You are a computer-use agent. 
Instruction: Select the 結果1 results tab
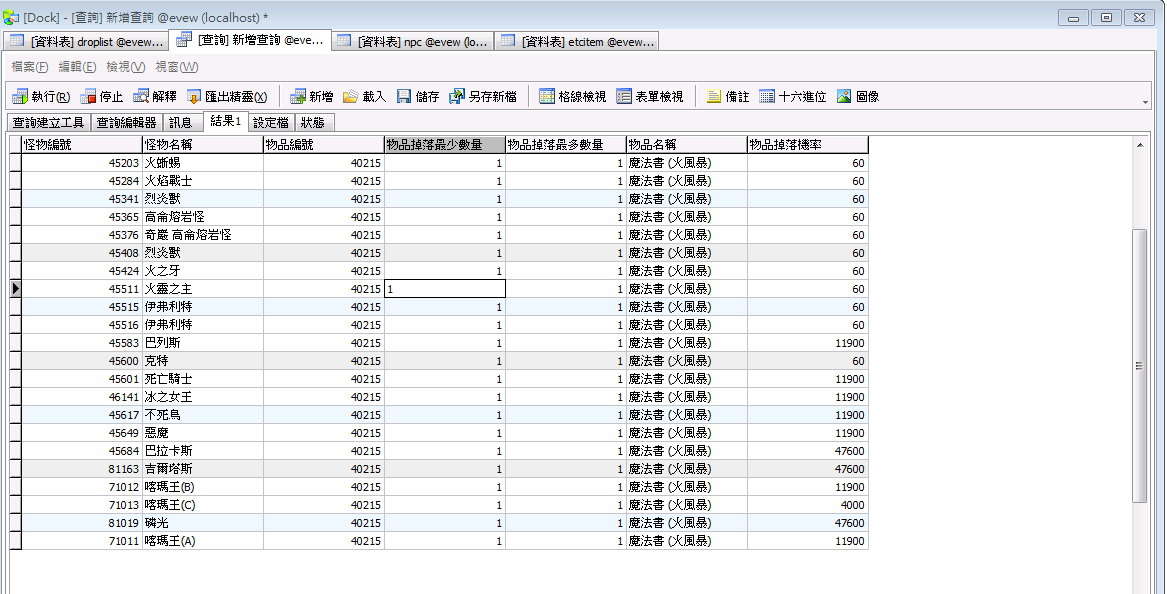pos(226,121)
